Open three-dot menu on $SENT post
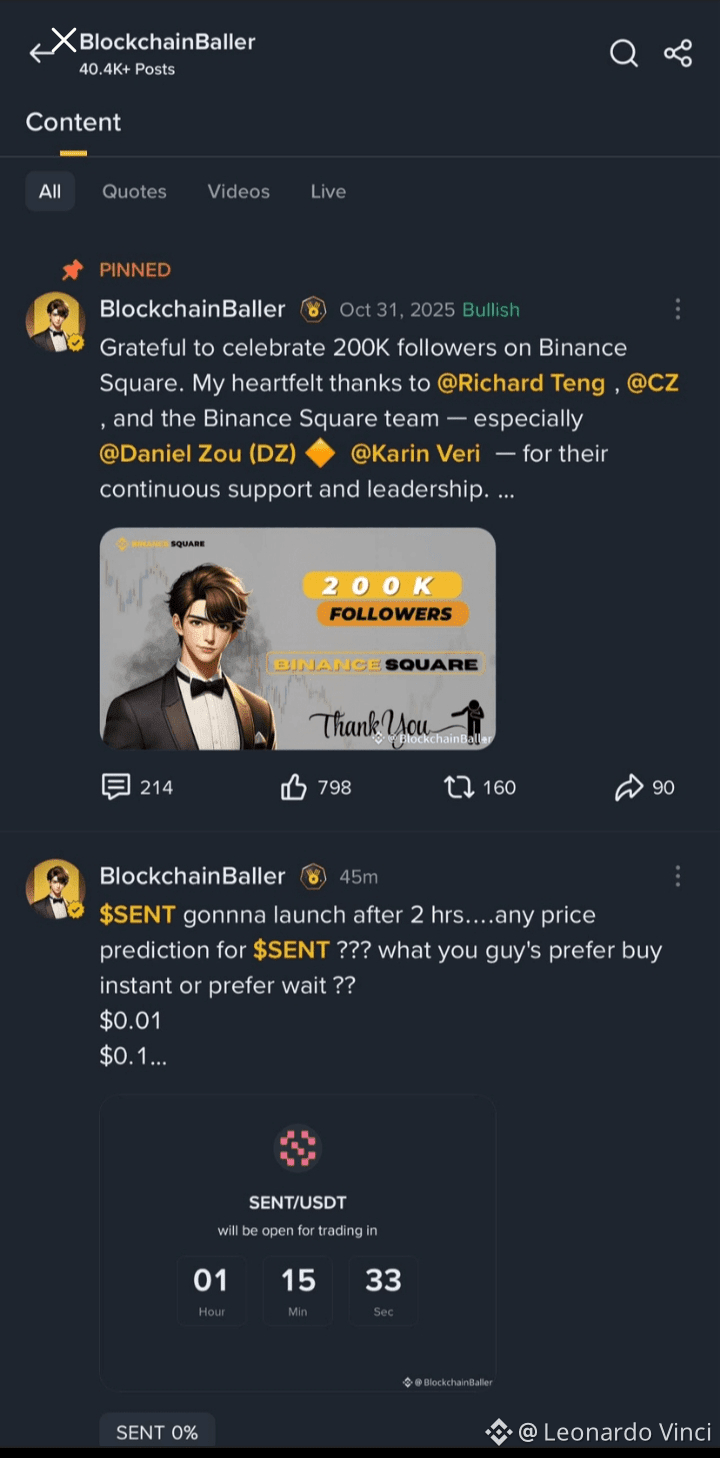Screen dimensions: 720x1458 pyautogui.click(x=678, y=876)
